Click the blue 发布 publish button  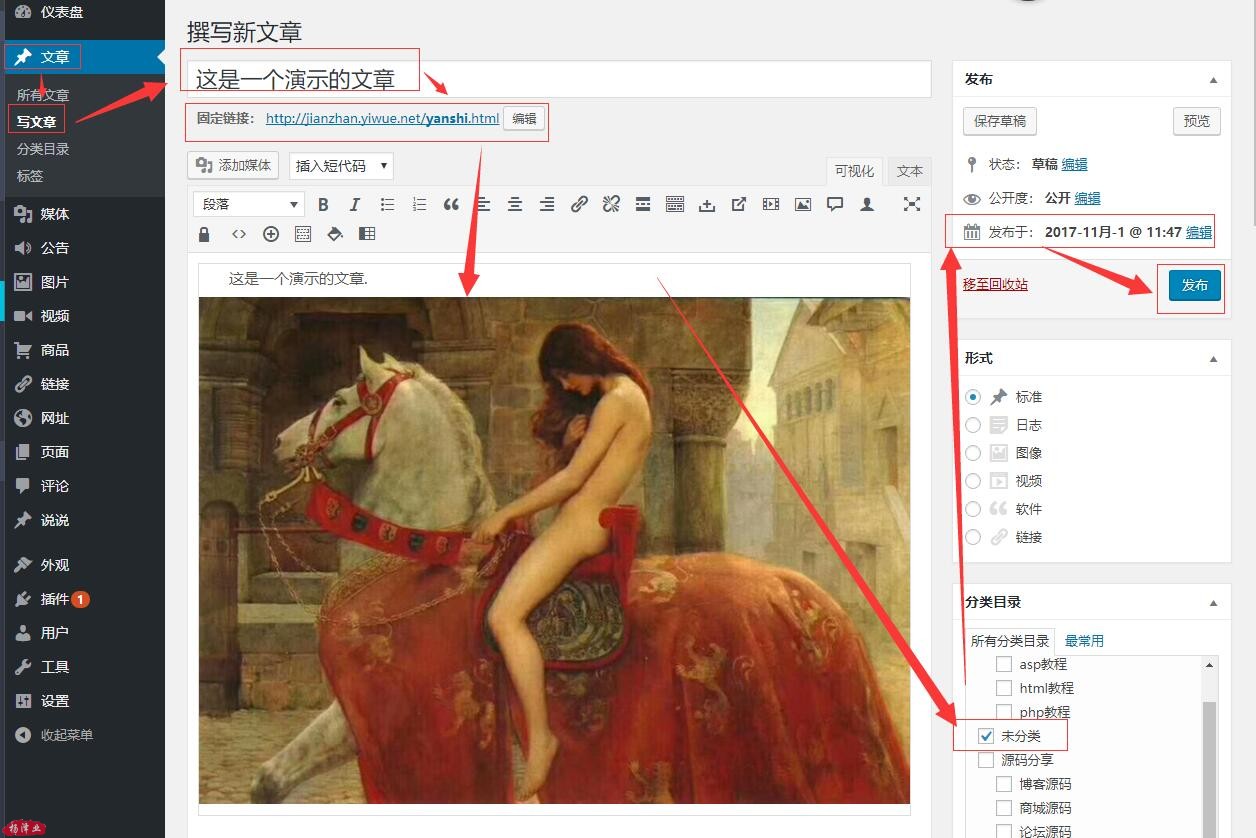coord(1194,285)
